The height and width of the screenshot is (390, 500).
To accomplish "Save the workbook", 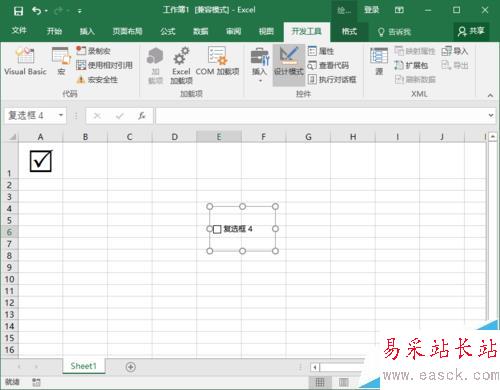I will coord(18,11).
